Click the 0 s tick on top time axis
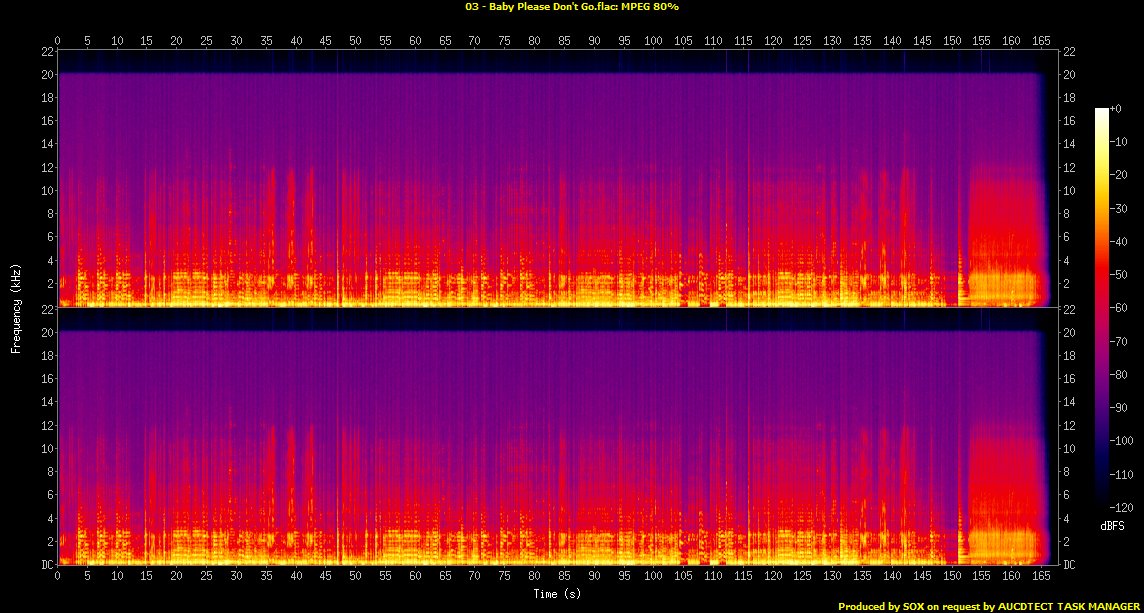 pyautogui.click(x=58, y=41)
